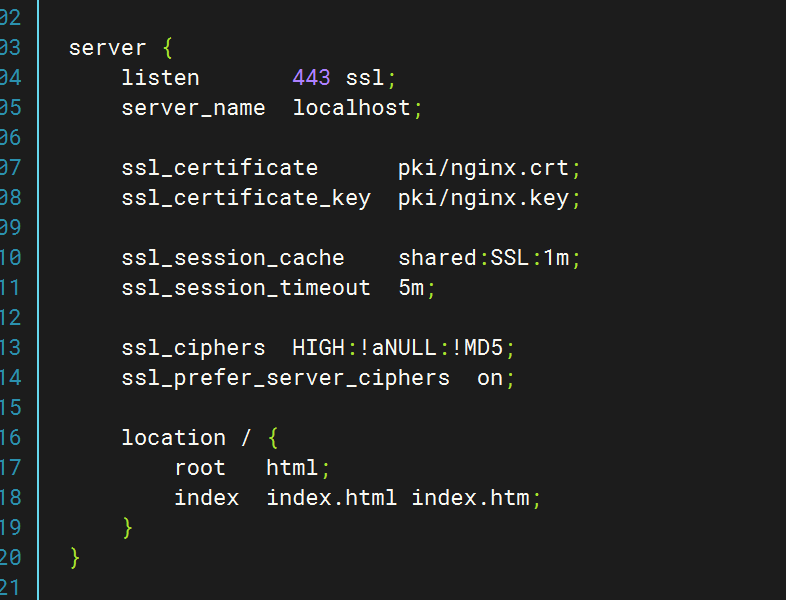Click the 'listen' directive
The height and width of the screenshot is (600, 786).
[160, 78]
